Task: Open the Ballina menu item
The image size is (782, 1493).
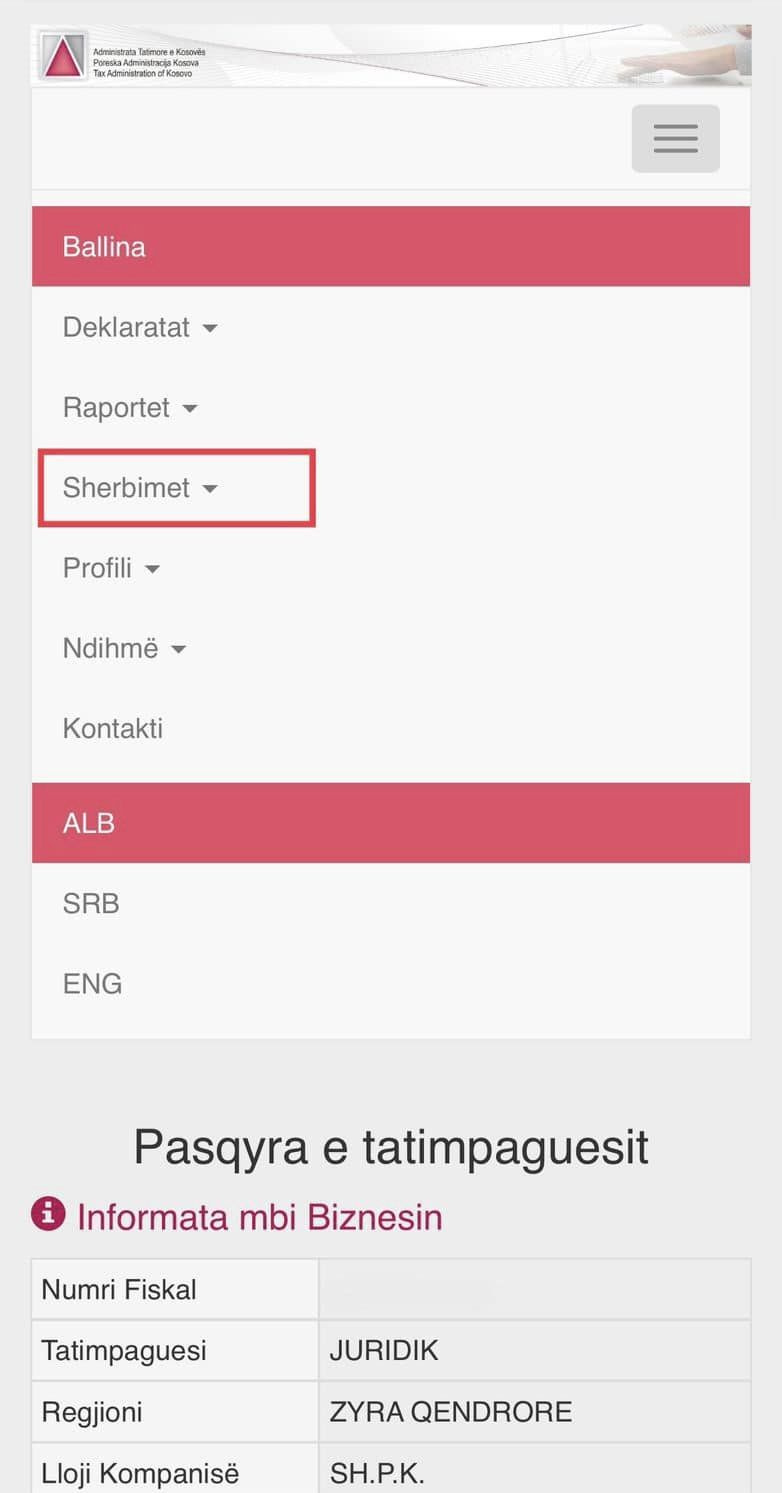Action: 104,247
